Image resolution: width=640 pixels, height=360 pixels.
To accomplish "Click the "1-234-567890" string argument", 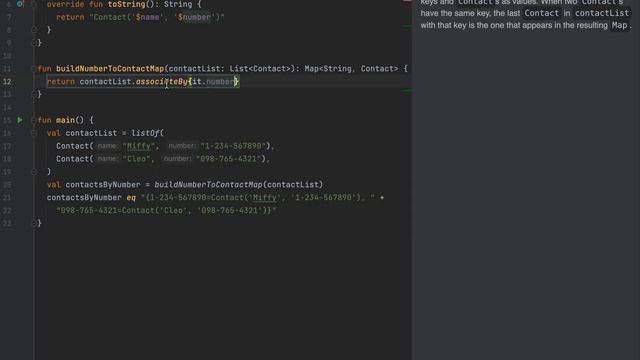I will 233,146.
